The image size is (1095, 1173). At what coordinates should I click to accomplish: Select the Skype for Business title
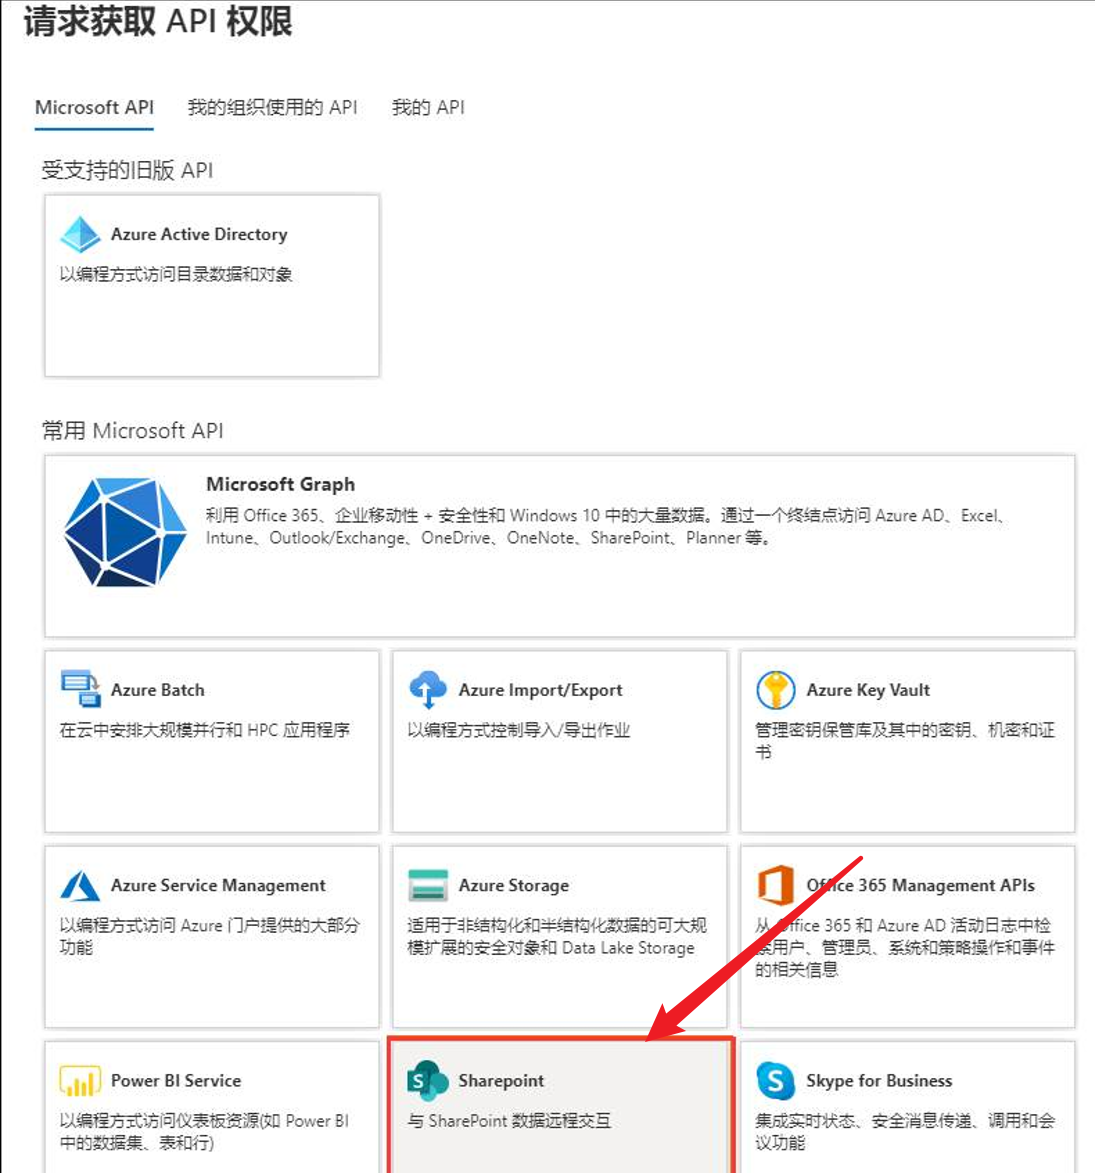coord(879,1081)
